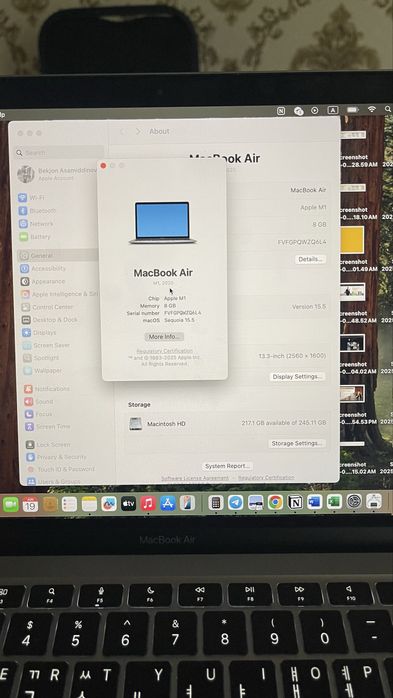Viewport: 393px width, 698px height.
Task: Open Screen Saver settings
Action: 46,345
